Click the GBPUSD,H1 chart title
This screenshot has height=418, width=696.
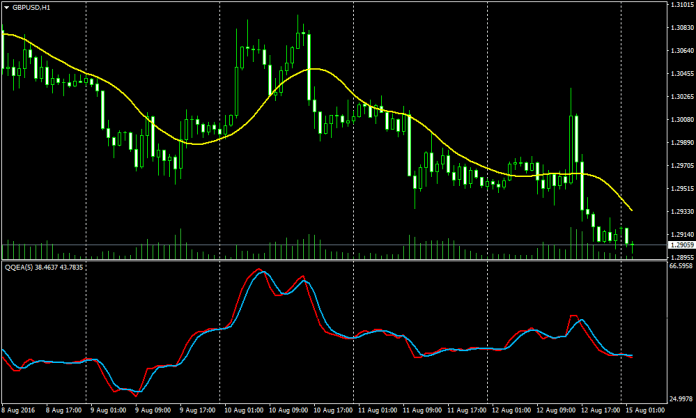tap(34, 7)
